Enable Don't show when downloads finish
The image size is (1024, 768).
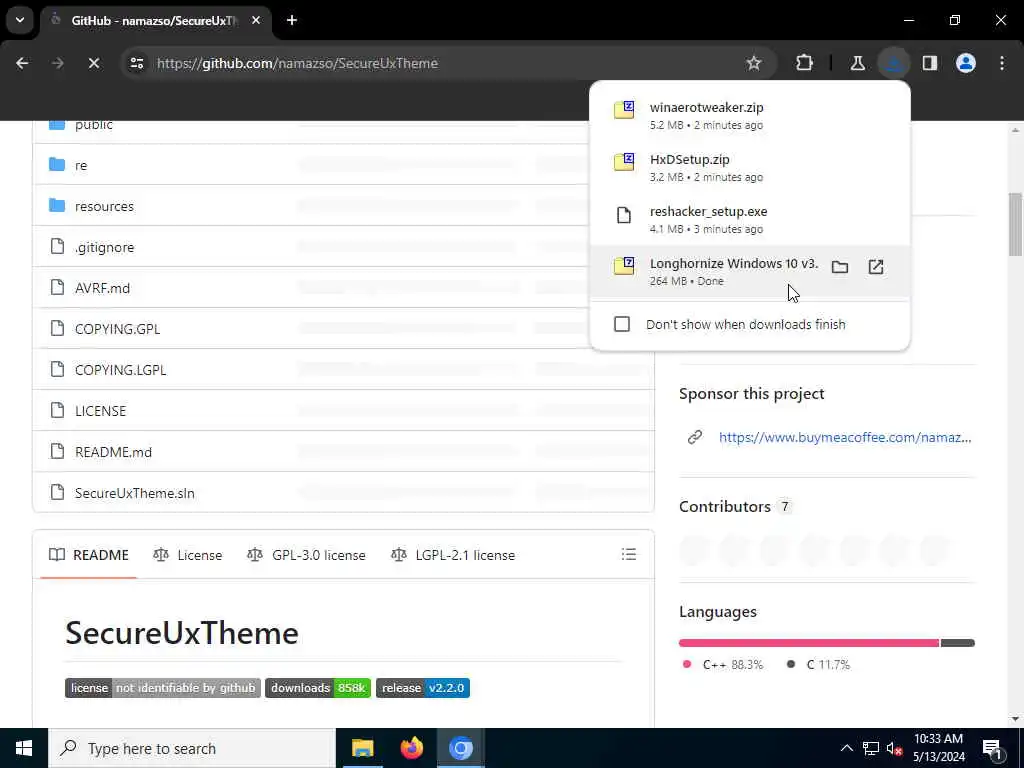coord(622,324)
